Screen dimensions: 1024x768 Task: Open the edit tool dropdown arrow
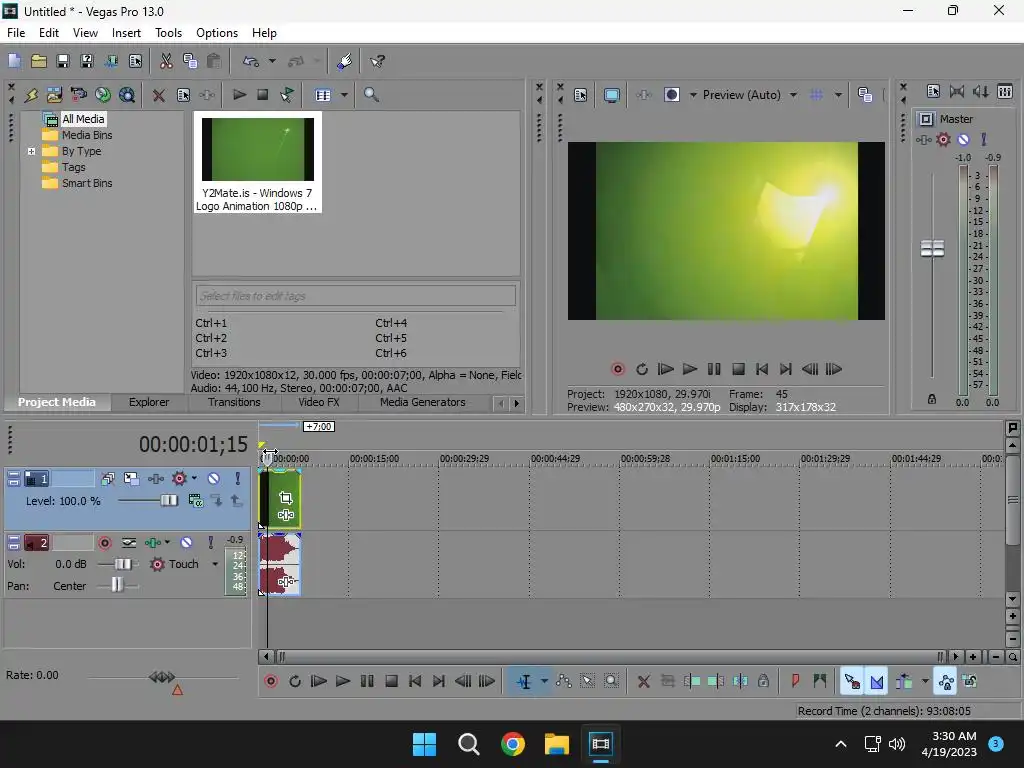click(544, 682)
